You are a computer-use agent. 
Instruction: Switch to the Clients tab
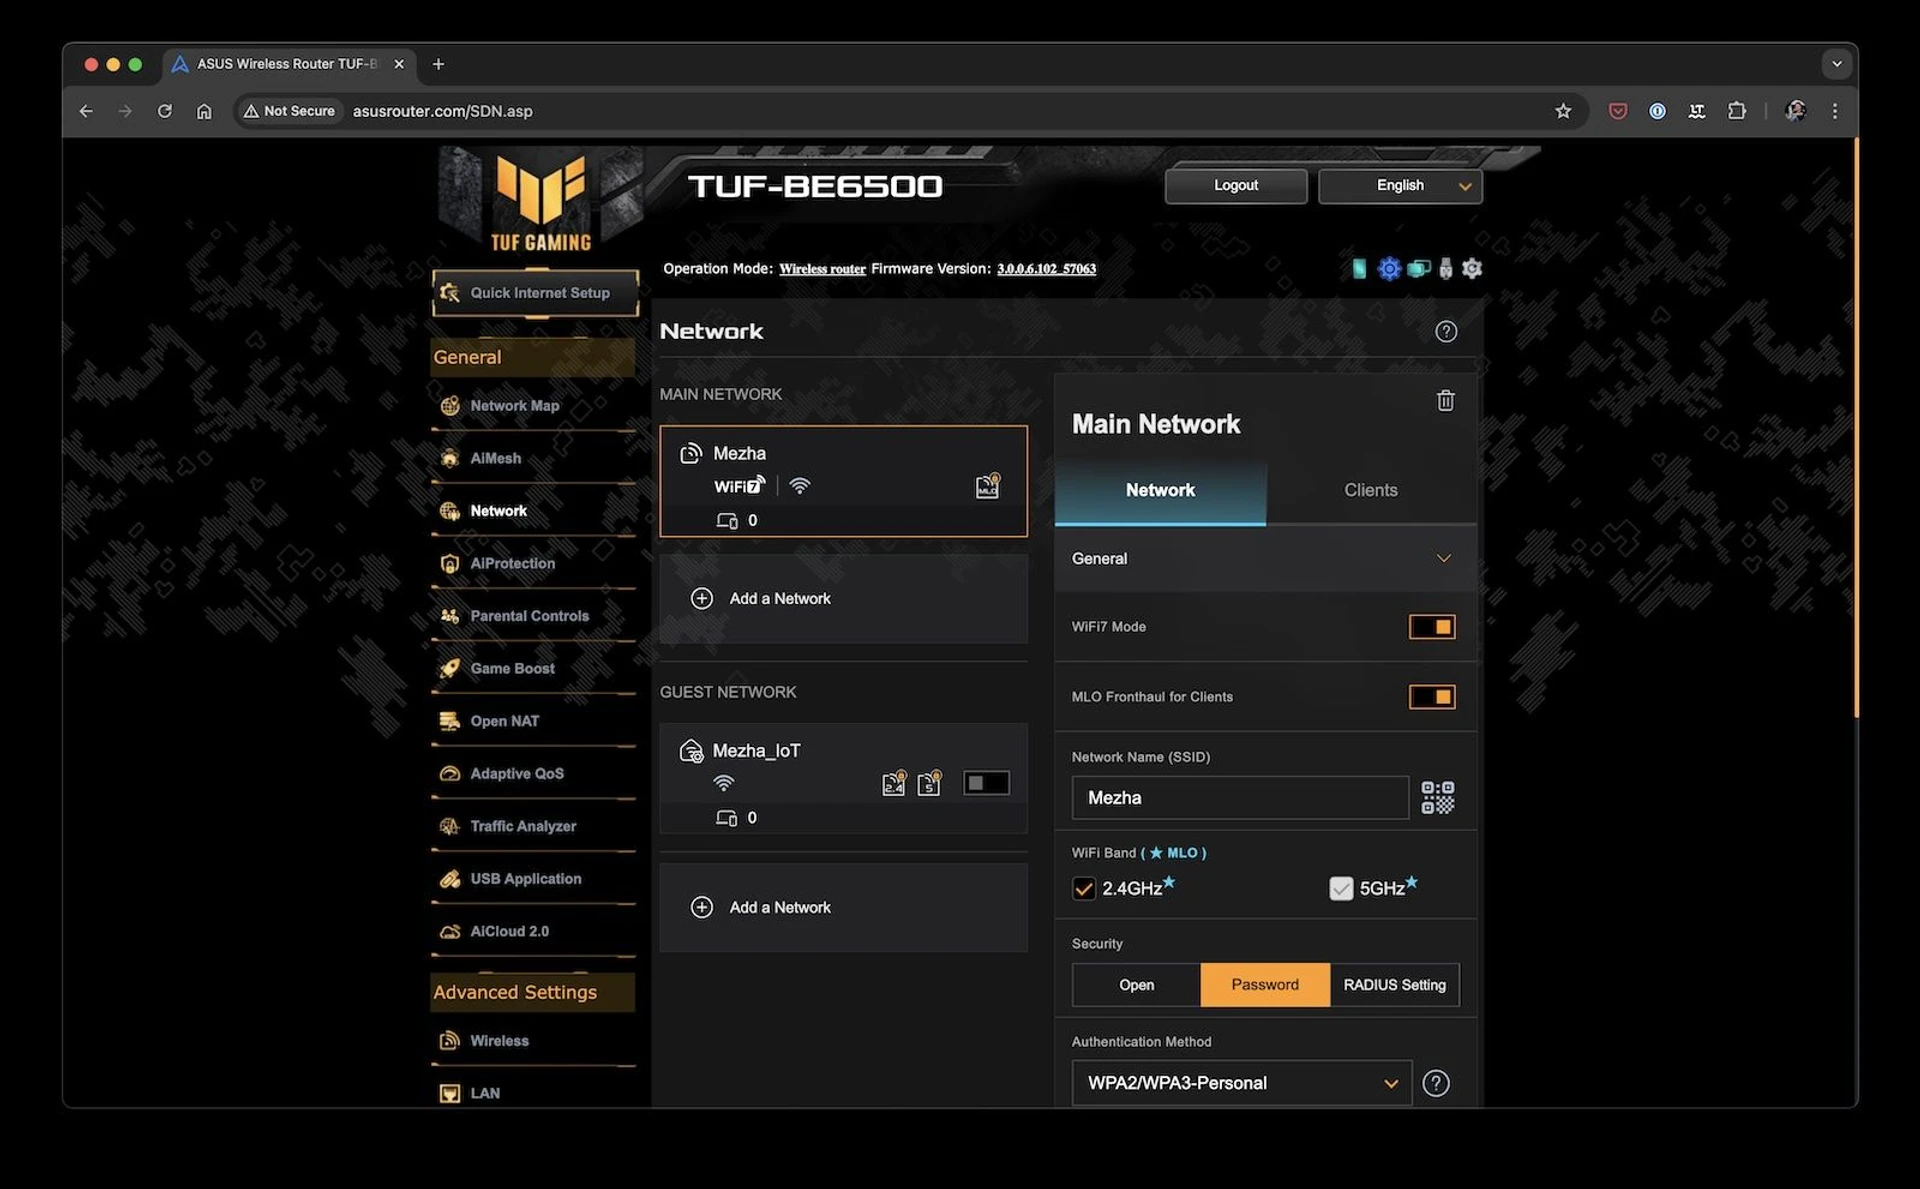click(1370, 490)
